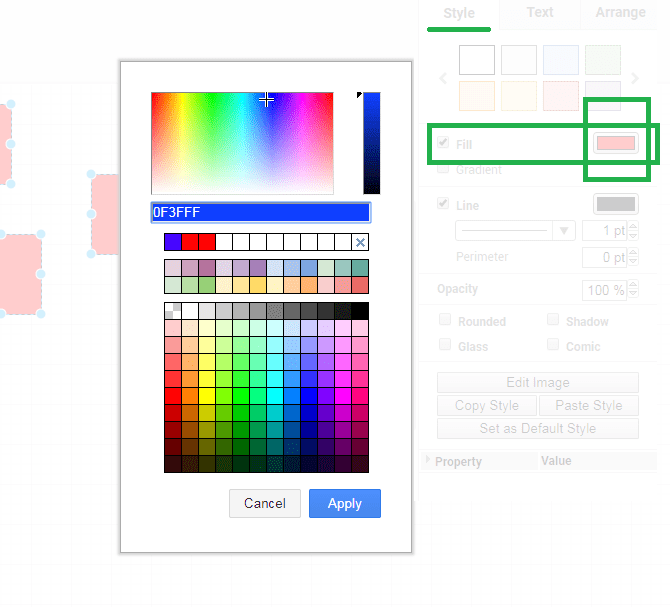Select the light orange style preset
Screen dimensions: 670x607
(x=477, y=96)
